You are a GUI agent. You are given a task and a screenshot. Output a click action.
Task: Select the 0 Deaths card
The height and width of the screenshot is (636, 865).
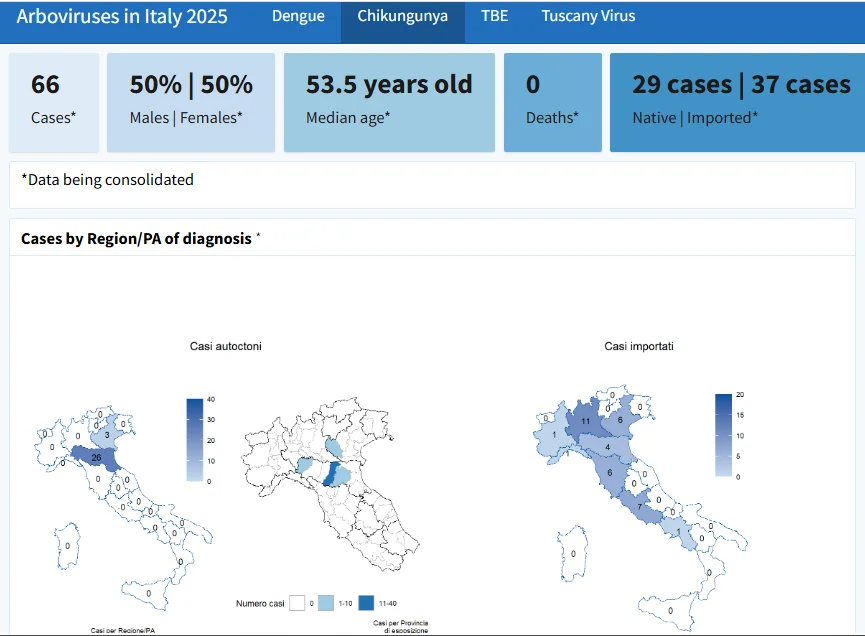point(553,103)
